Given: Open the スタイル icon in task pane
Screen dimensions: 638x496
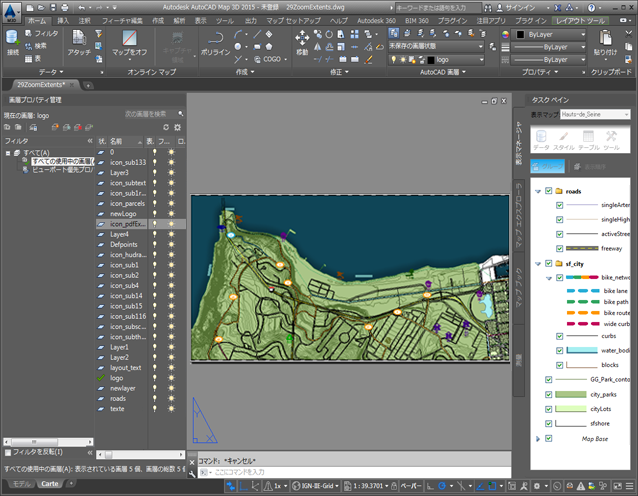Looking at the screenshot, I should point(564,137).
